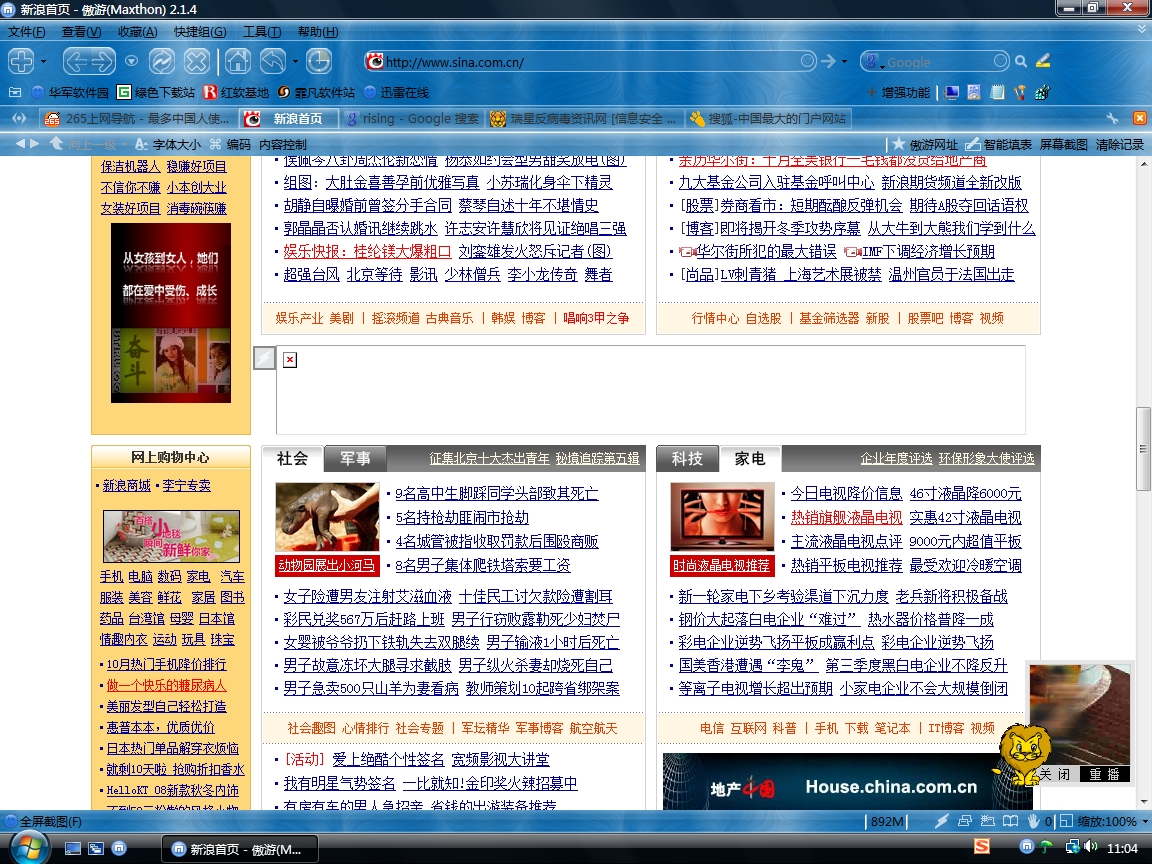Expand the undo closed tabs dropdown arrow
The image size is (1152, 864).
295,61
